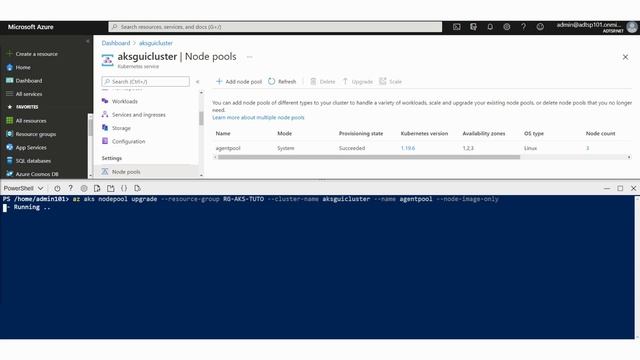Screen dimensions: 640x360
Task: Open the notifications bell
Action: click(490, 27)
